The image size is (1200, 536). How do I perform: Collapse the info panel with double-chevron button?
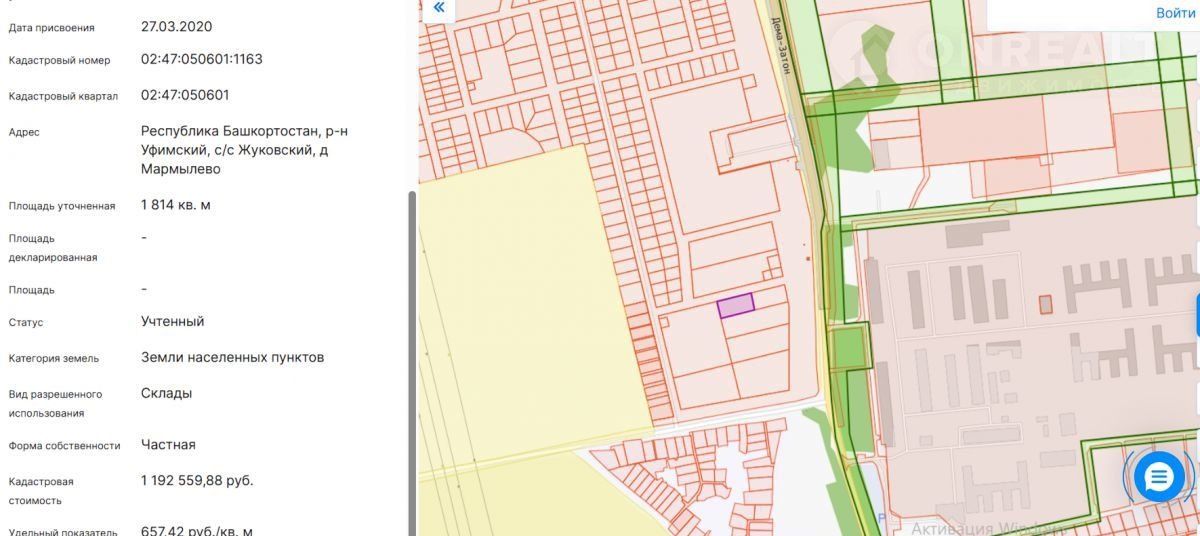point(437,9)
